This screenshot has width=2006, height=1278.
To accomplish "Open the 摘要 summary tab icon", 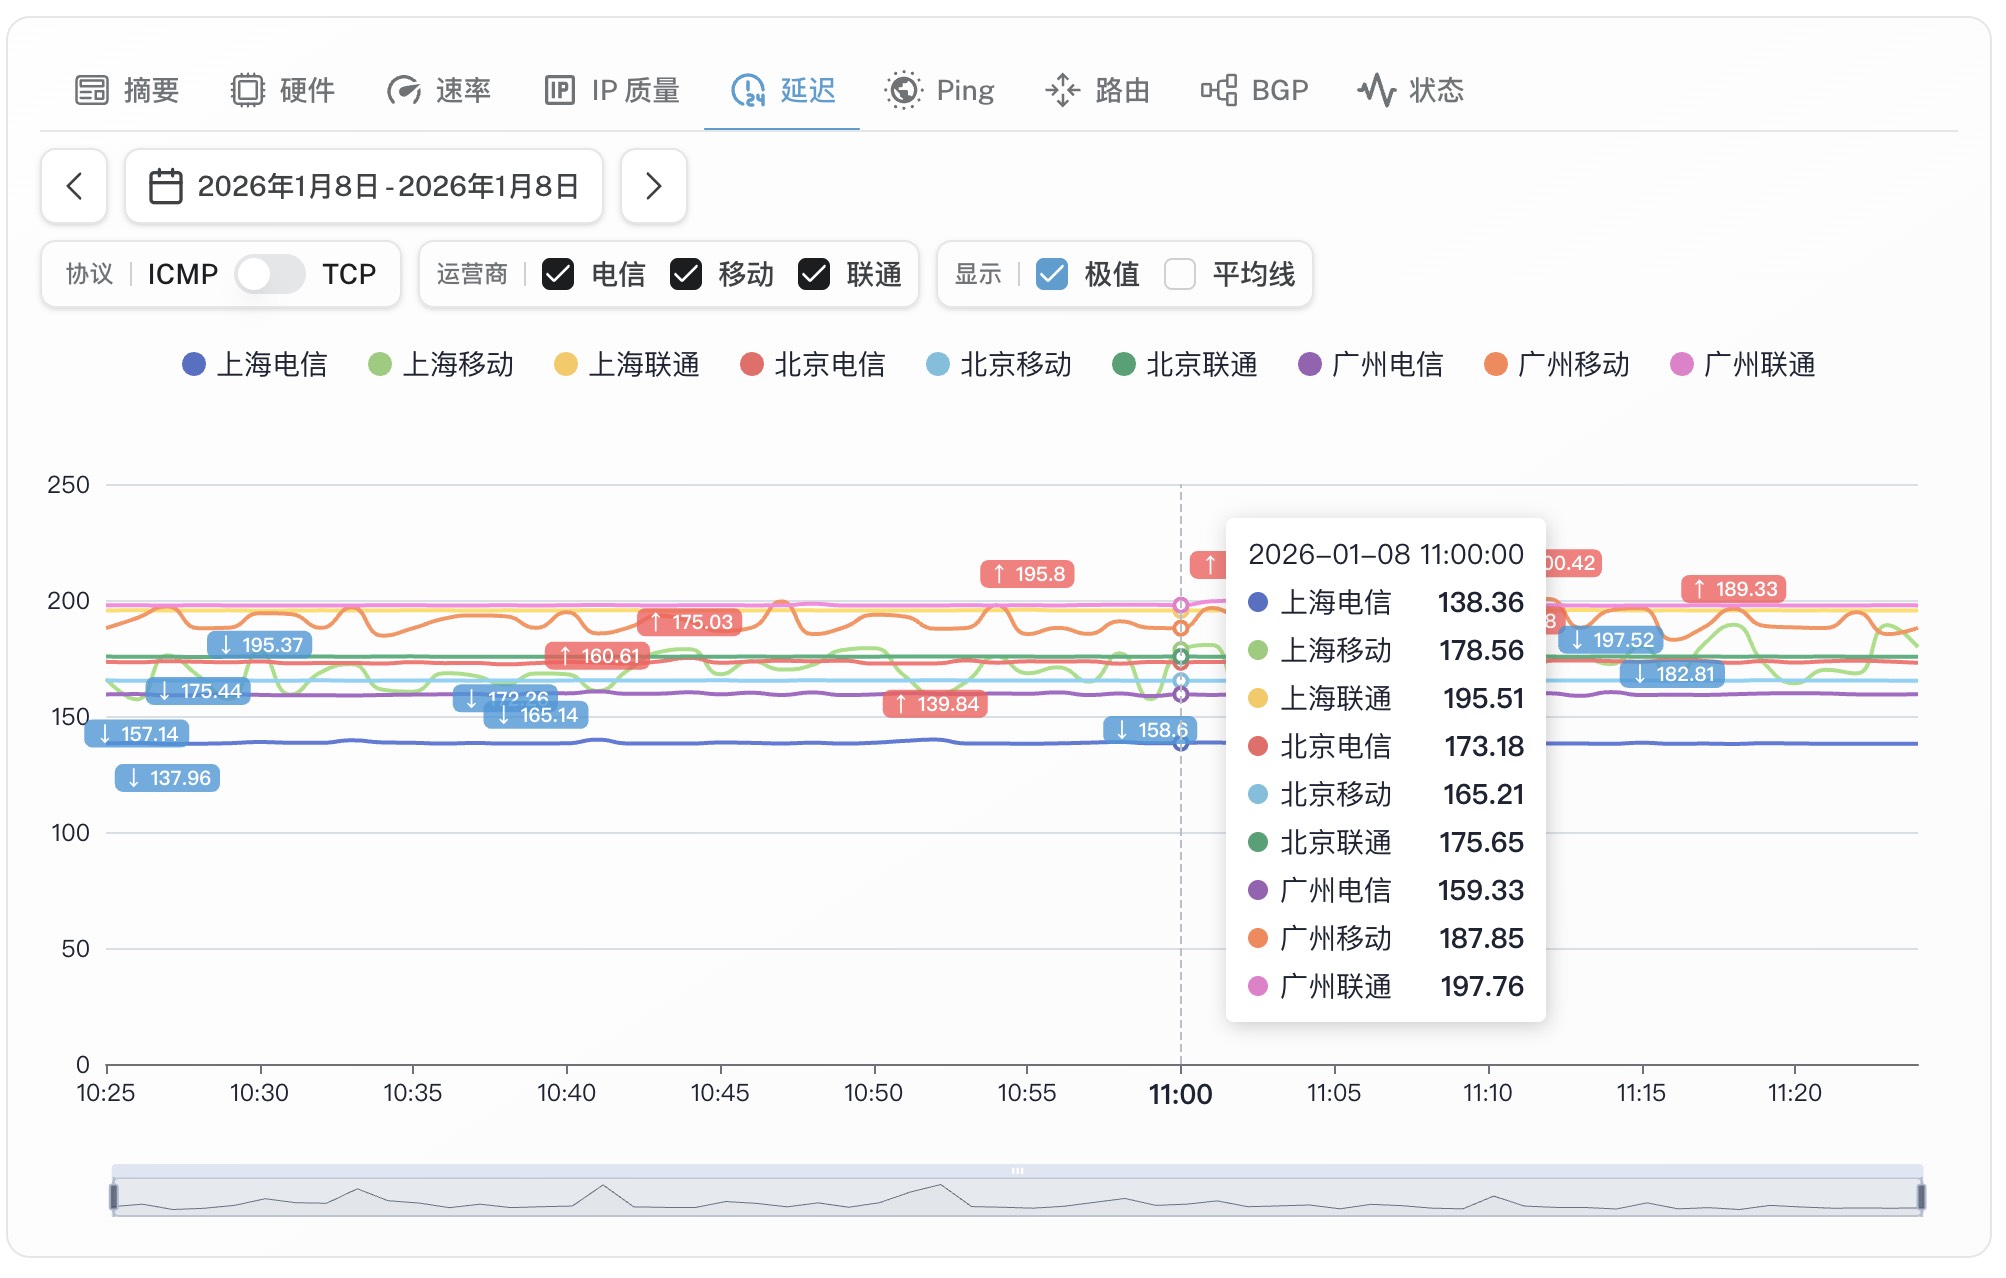I will click(x=92, y=90).
